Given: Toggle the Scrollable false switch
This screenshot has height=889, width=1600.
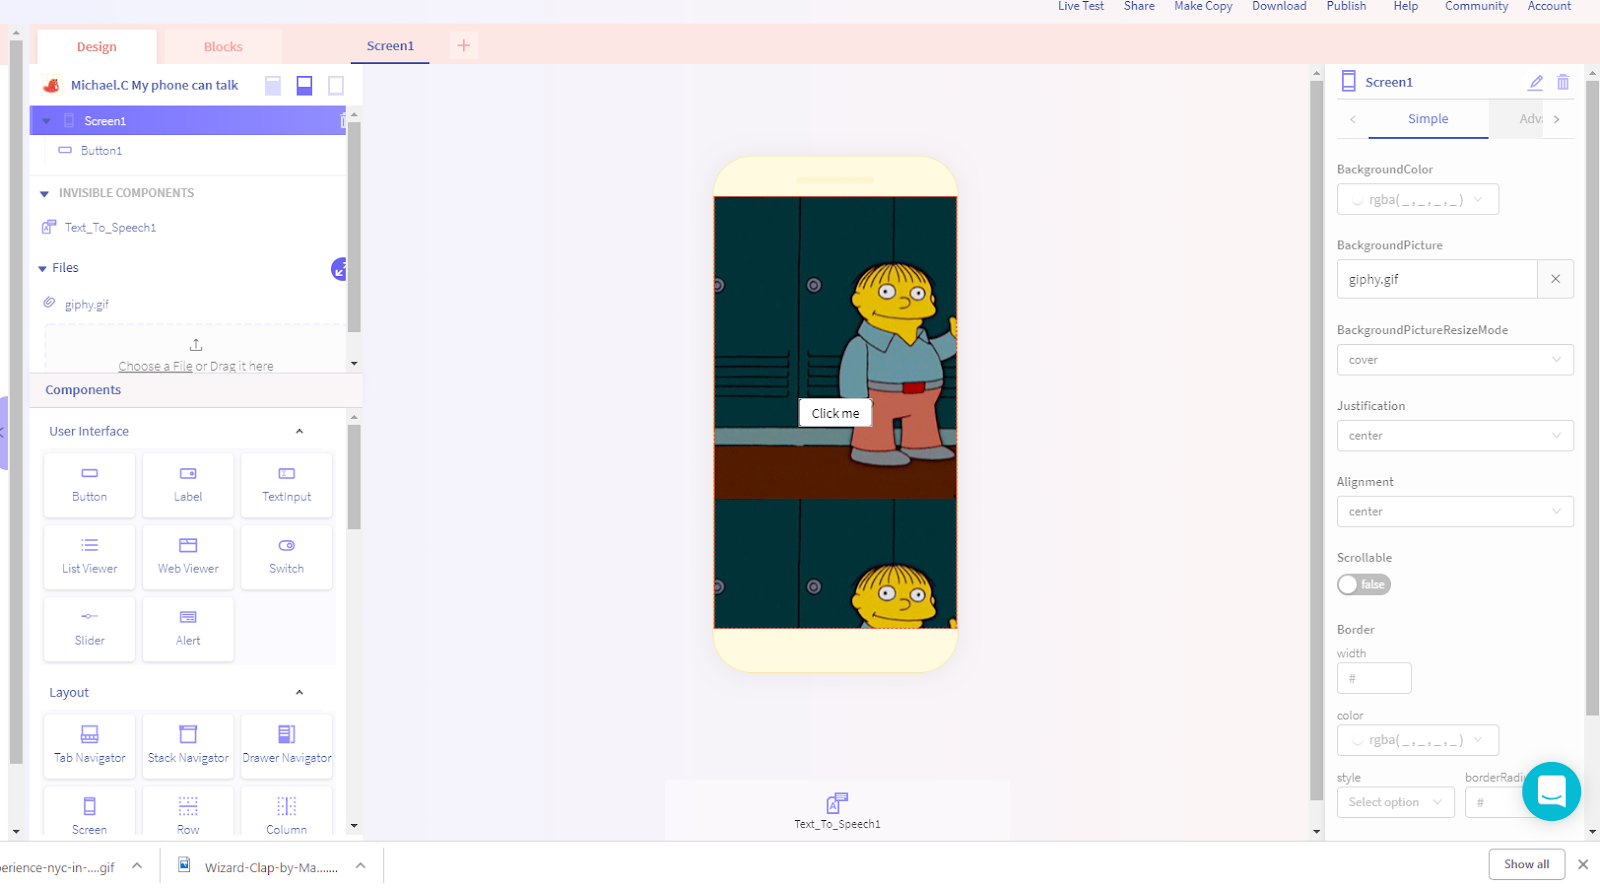Looking at the screenshot, I should point(1364,584).
